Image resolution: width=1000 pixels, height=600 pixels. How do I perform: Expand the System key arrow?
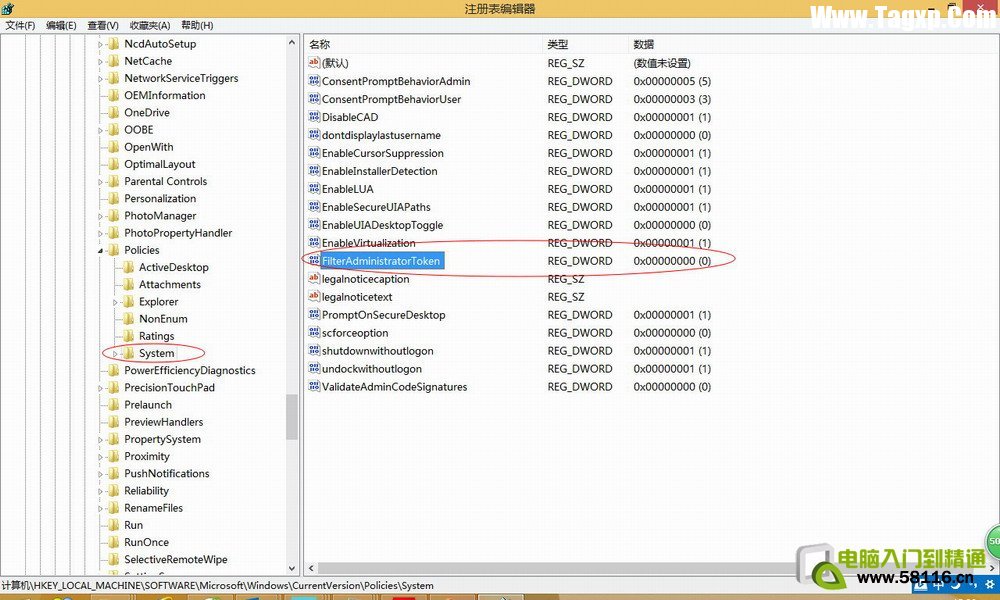click(115, 353)
